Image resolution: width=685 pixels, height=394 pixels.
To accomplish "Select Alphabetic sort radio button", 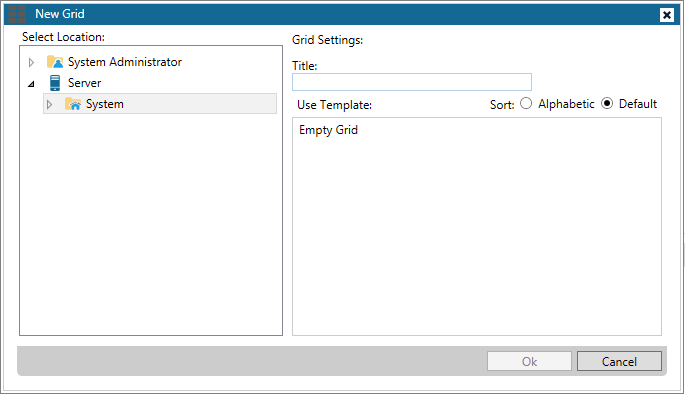I will coord(526,104).
